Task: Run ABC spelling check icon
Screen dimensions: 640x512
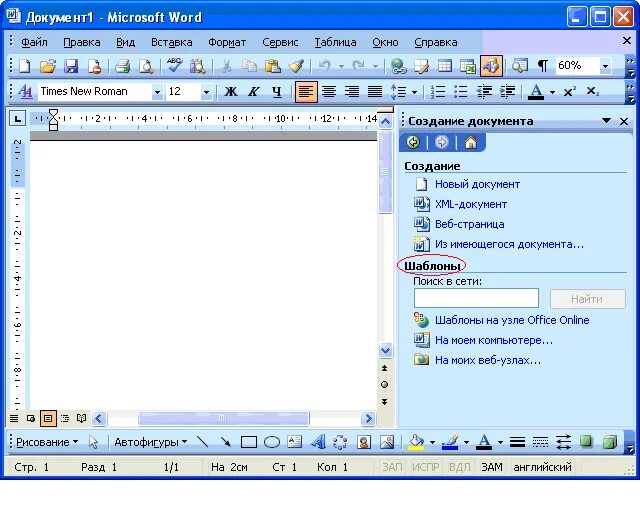Action: (x=174, y=66)
